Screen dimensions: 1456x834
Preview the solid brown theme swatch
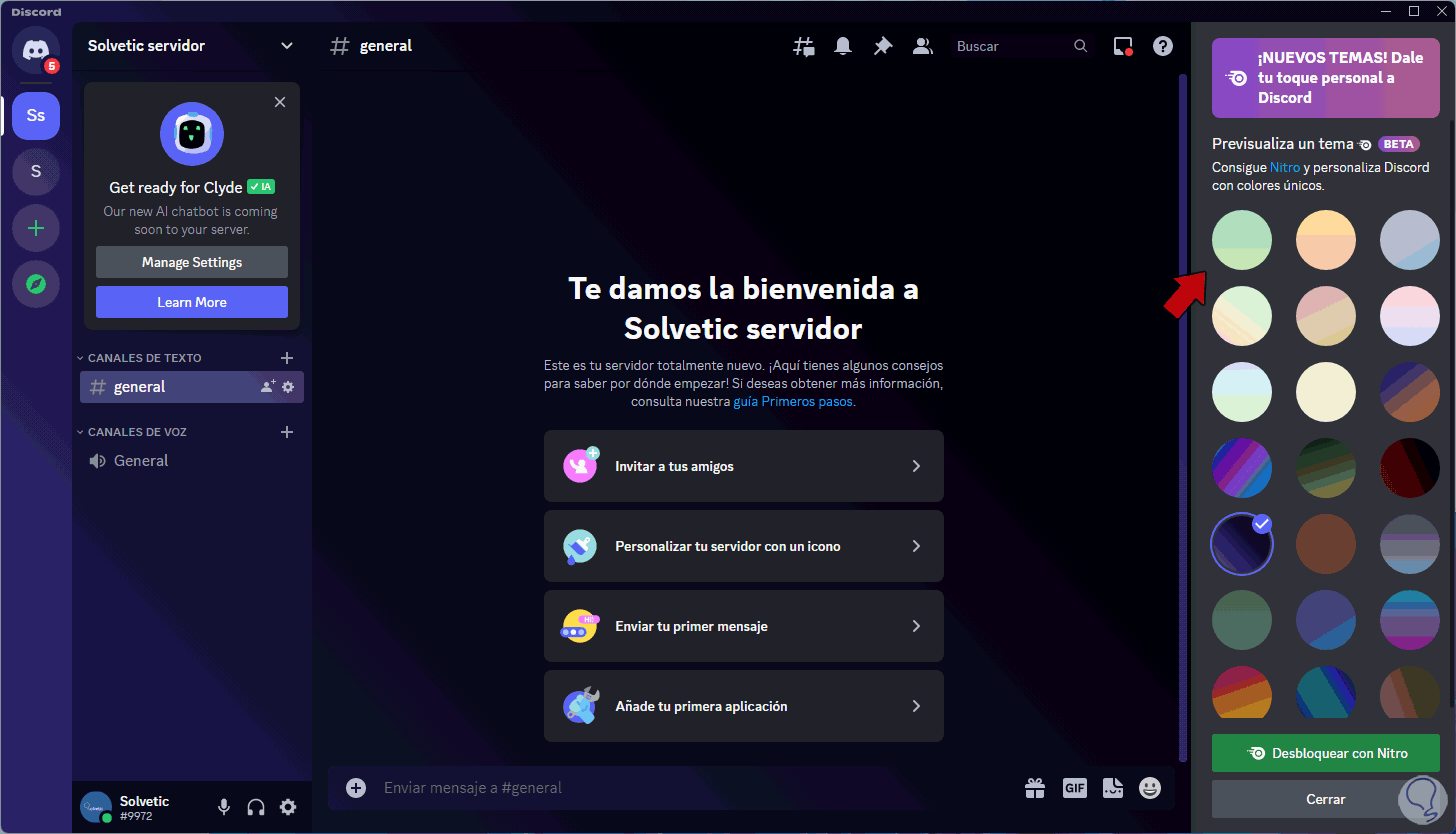[x=1326, y=544]
